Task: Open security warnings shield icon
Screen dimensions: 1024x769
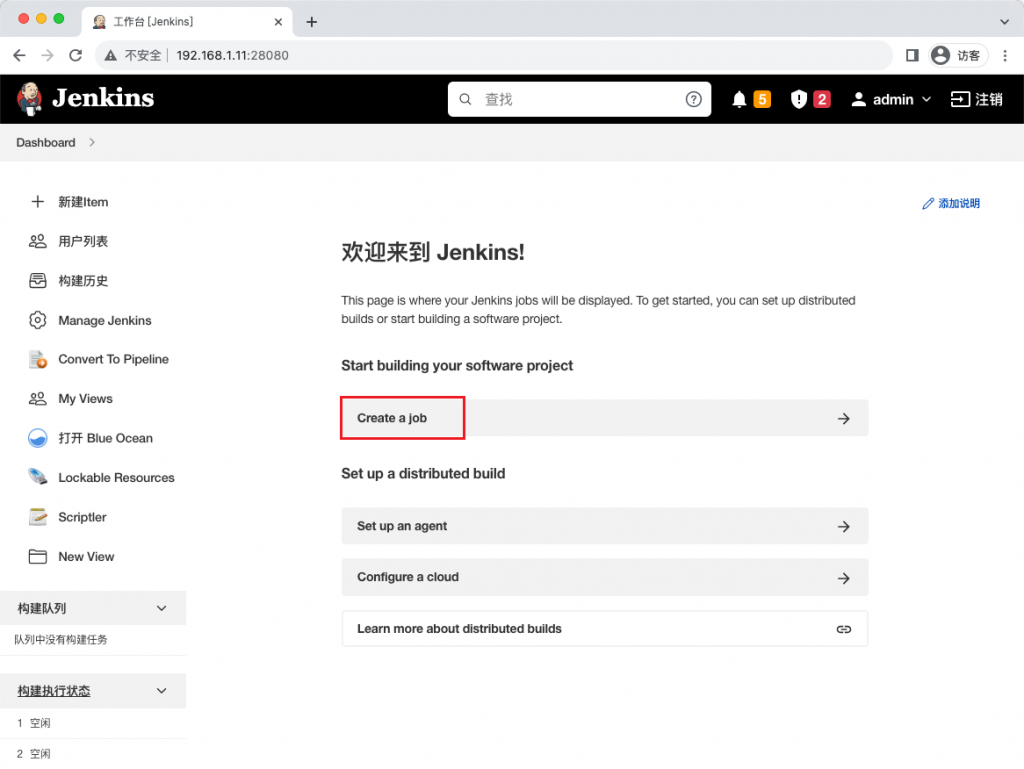Action: coord(799,99)
